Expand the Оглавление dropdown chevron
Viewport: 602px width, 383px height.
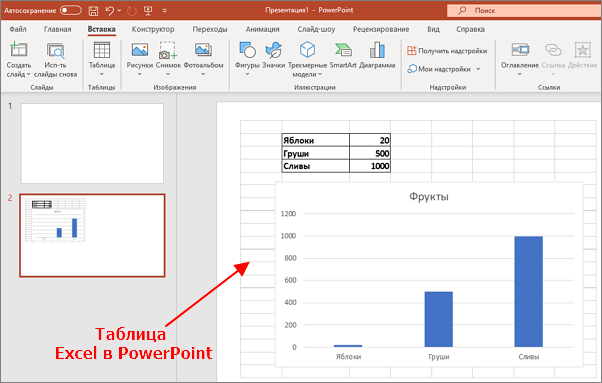520,74
